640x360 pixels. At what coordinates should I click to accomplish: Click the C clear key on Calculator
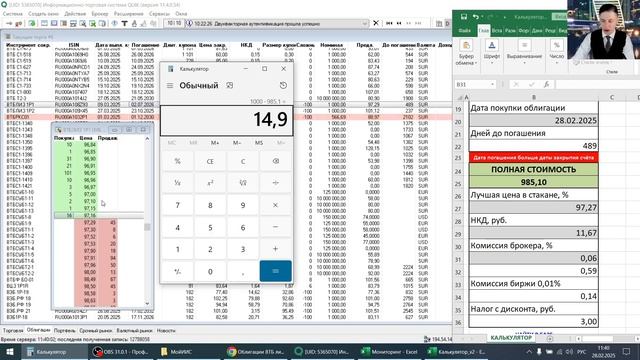tap(243, 161)
